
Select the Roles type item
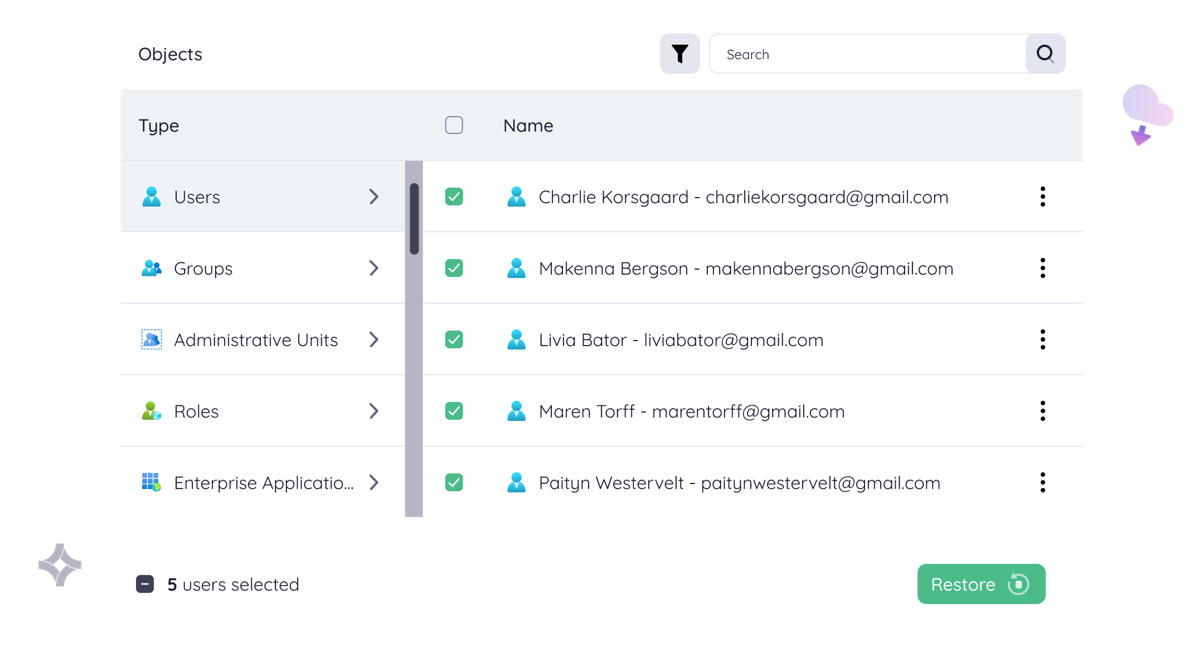[x=196, y=411]
